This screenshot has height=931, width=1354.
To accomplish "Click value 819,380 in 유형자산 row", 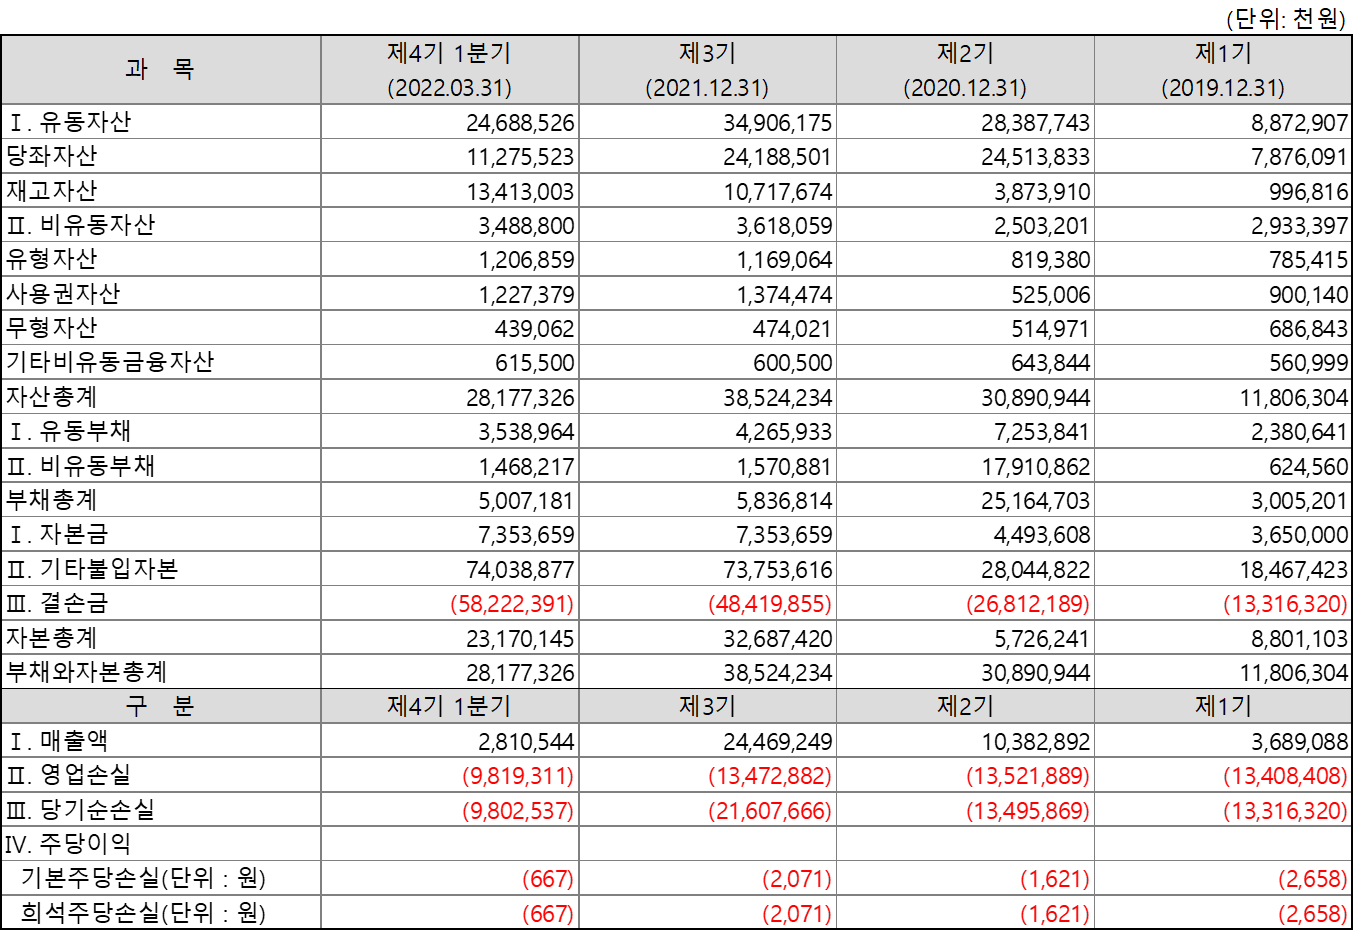I will 1050,260.
